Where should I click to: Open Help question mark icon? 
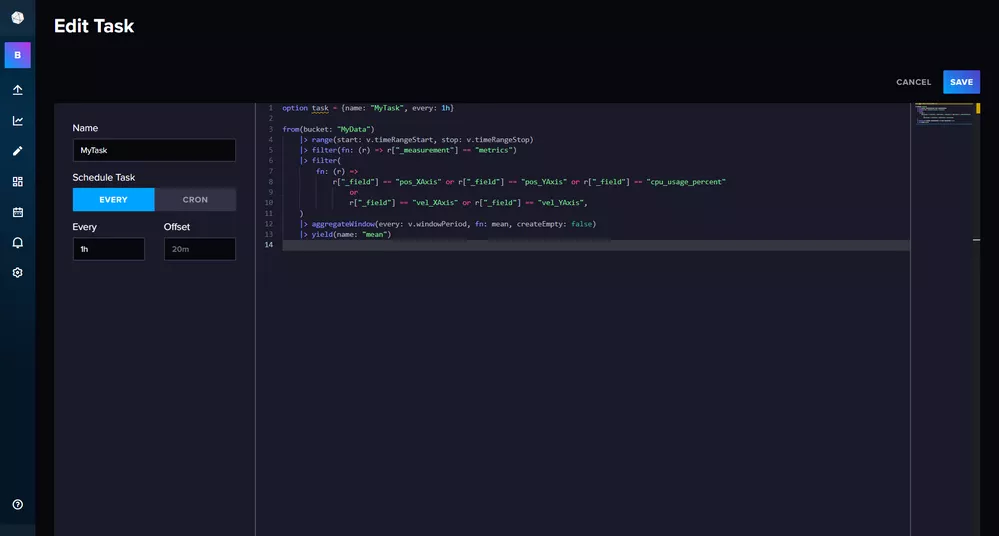point(17,505)
